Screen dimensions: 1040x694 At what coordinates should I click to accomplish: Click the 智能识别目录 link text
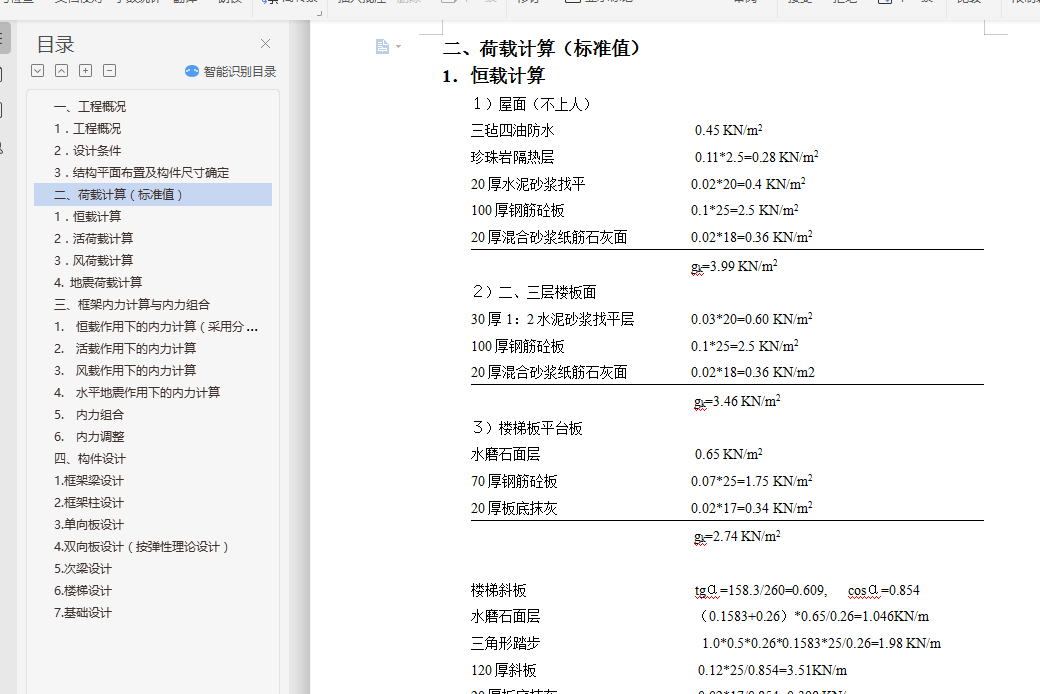tap(239, 72)
